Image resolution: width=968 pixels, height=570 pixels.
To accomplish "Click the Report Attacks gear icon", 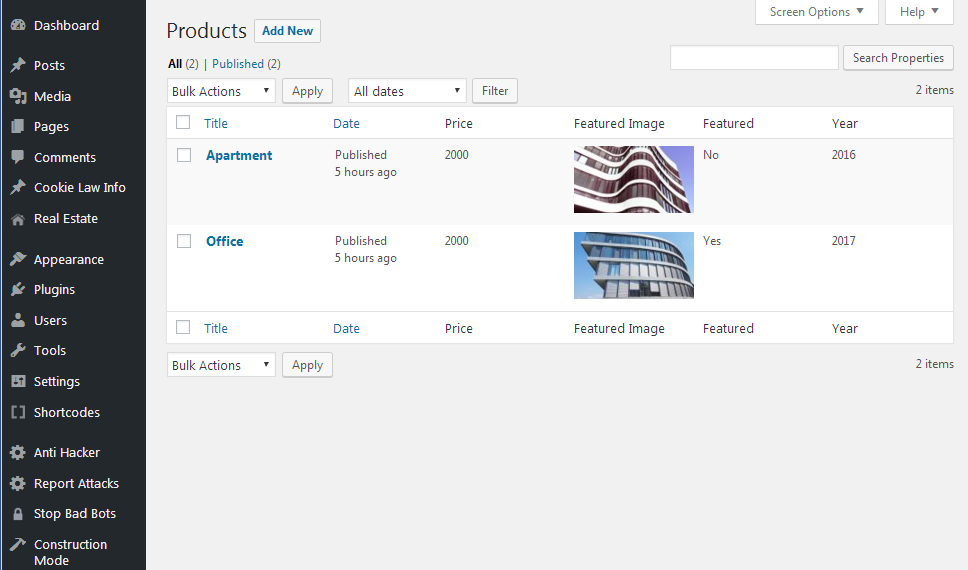I will click(x=18, y=484).
